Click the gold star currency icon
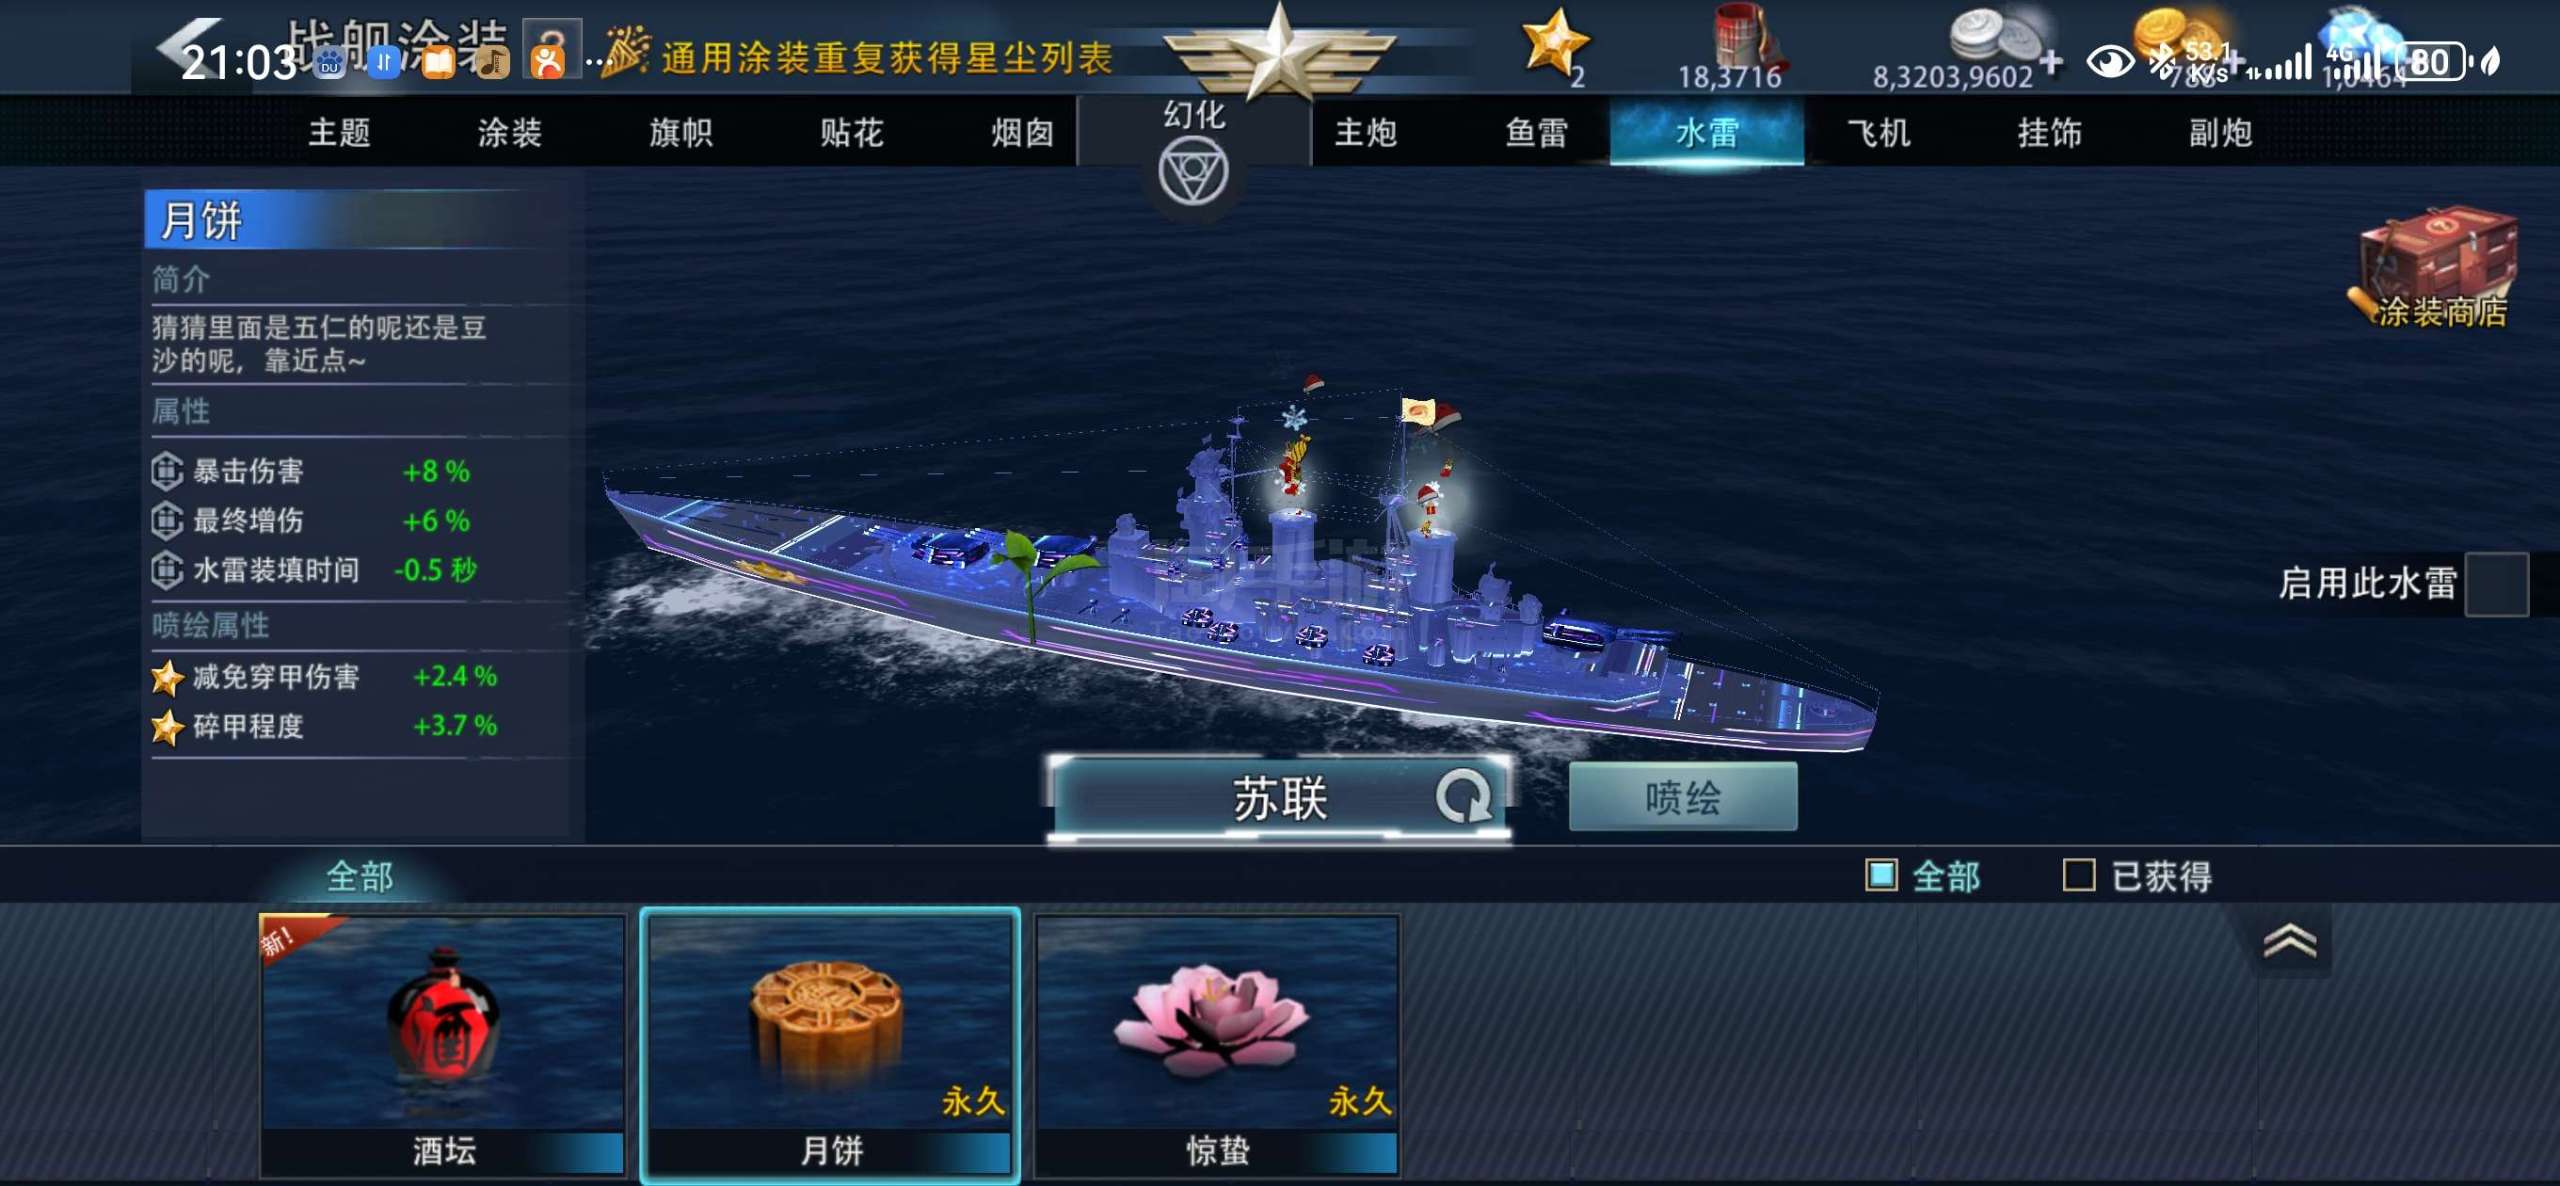2560x1186 pixels. pyautogui.click(x=1553, y=42)
